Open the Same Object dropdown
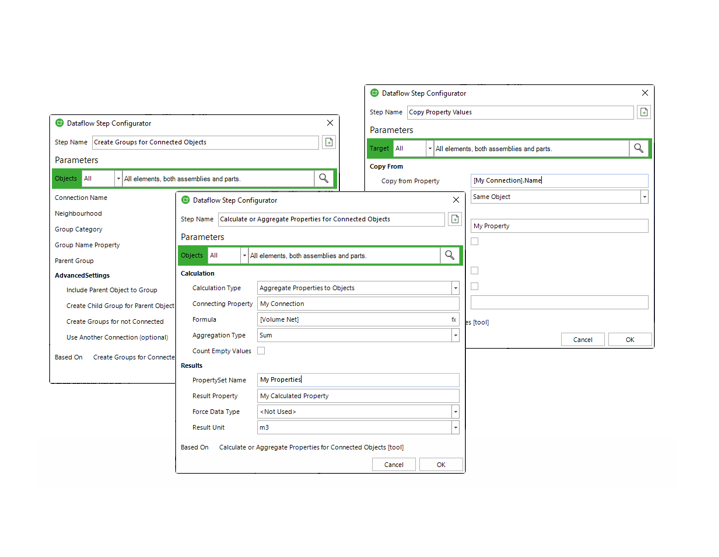 click(644, 197)
